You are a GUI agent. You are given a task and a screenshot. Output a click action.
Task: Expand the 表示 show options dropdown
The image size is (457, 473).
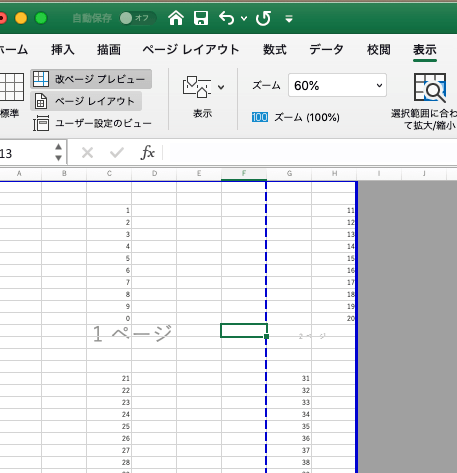[221, 87]
